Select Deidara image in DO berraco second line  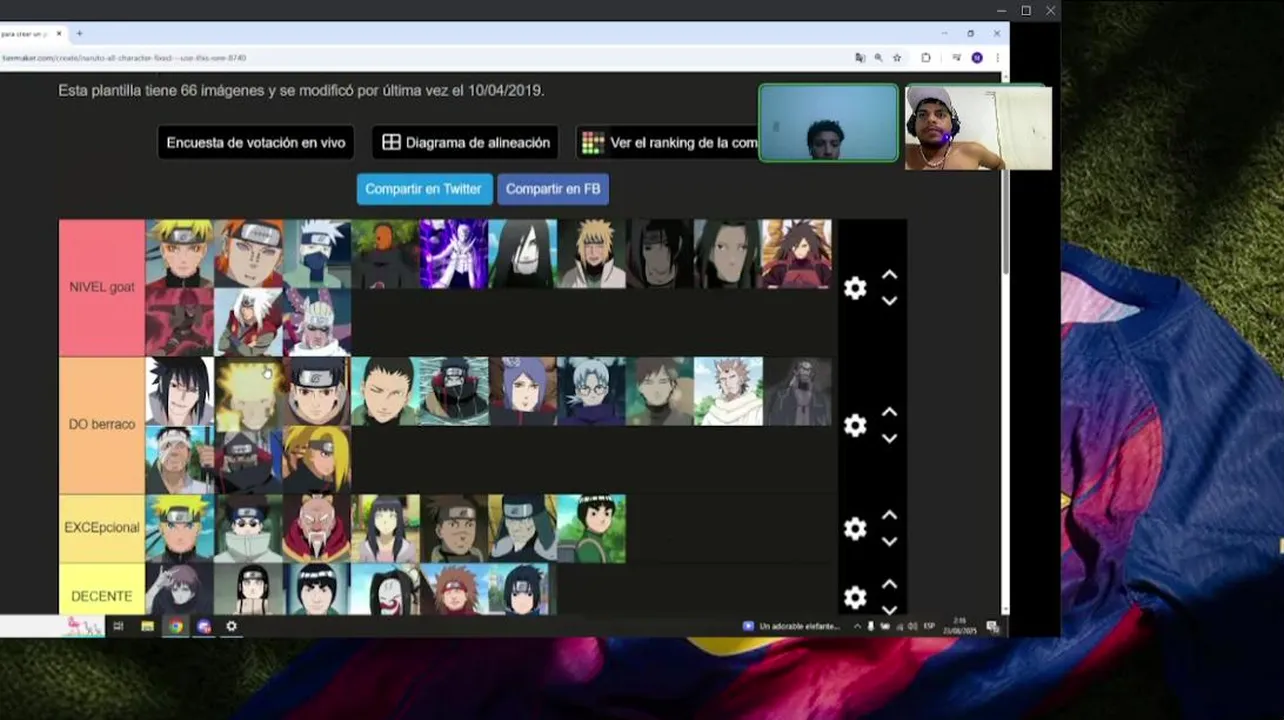[317, 459]
